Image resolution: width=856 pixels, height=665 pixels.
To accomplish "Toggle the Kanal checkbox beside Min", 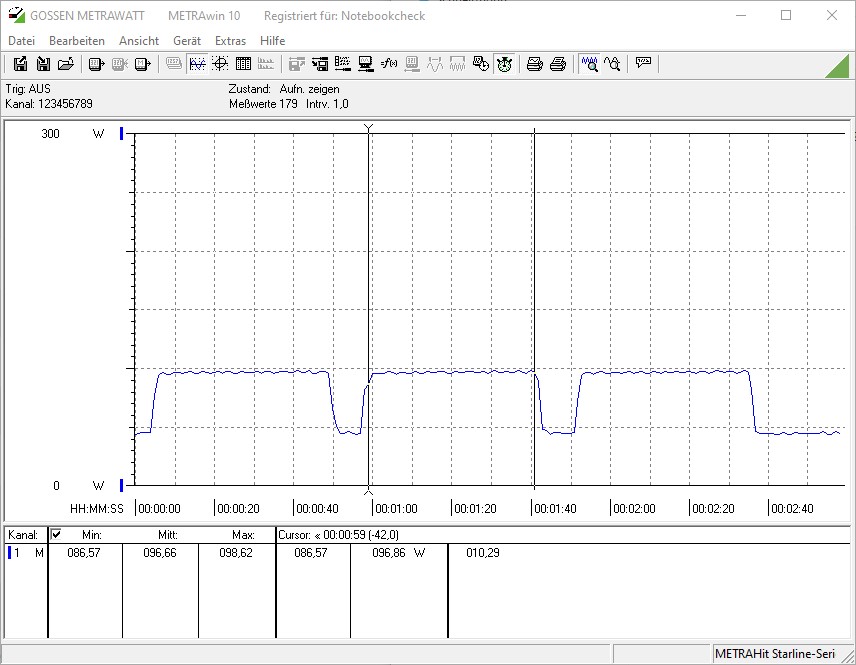I will (56, 534).
